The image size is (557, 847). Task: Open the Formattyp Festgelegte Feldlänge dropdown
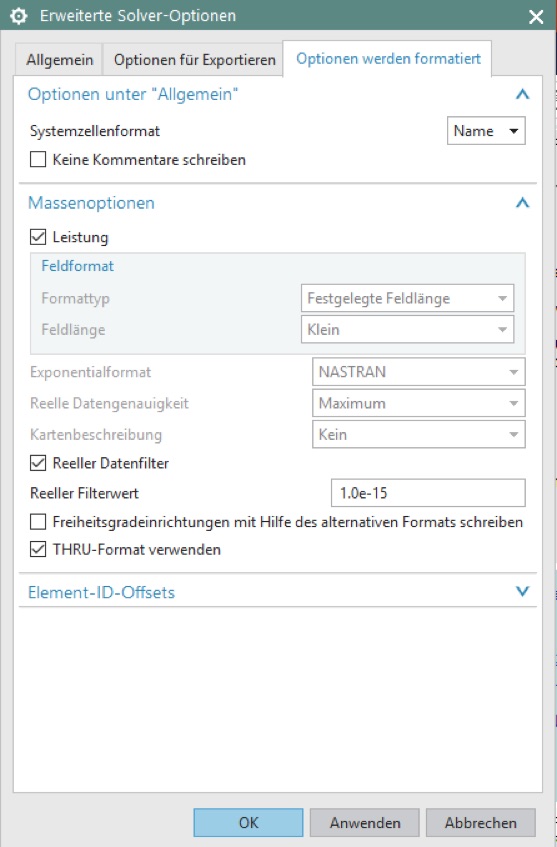[x=407, y=298]
